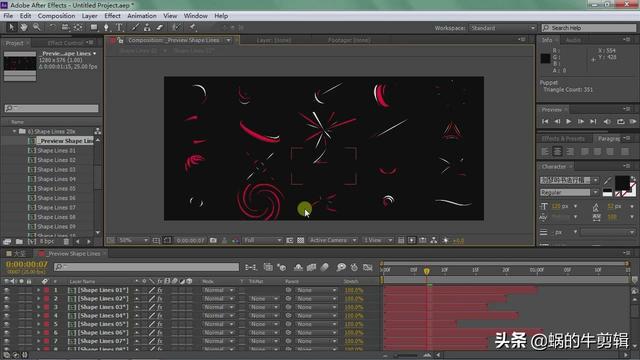The image size is (640, 360).
Task: Select the Pen tool
Action: (106, 27)
